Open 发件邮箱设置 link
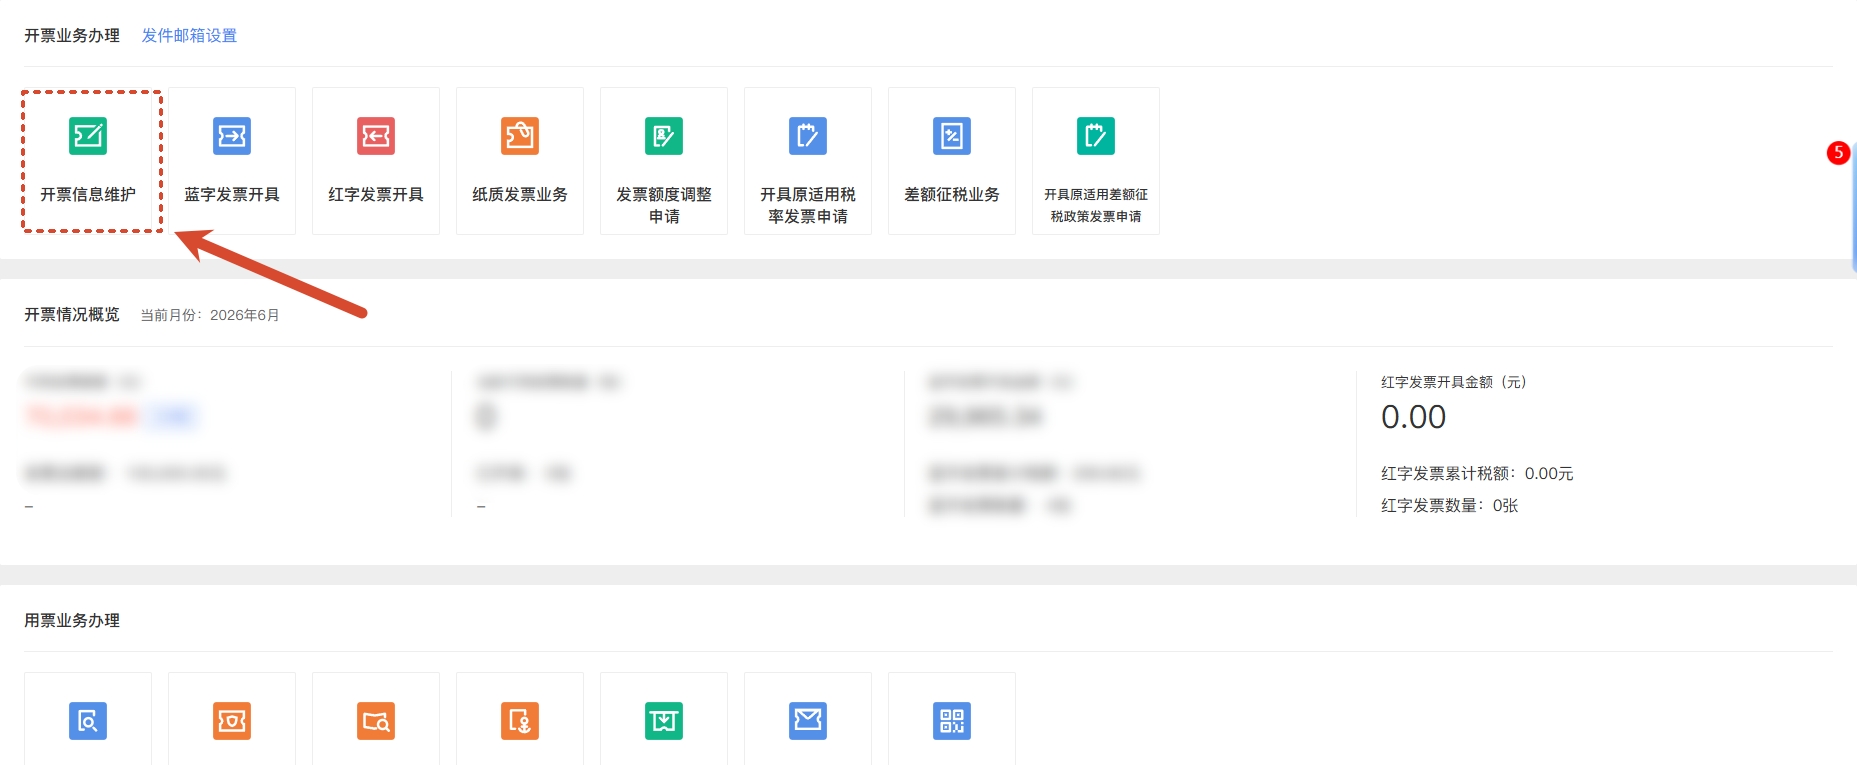1857x765 pixels. [189, 36]
